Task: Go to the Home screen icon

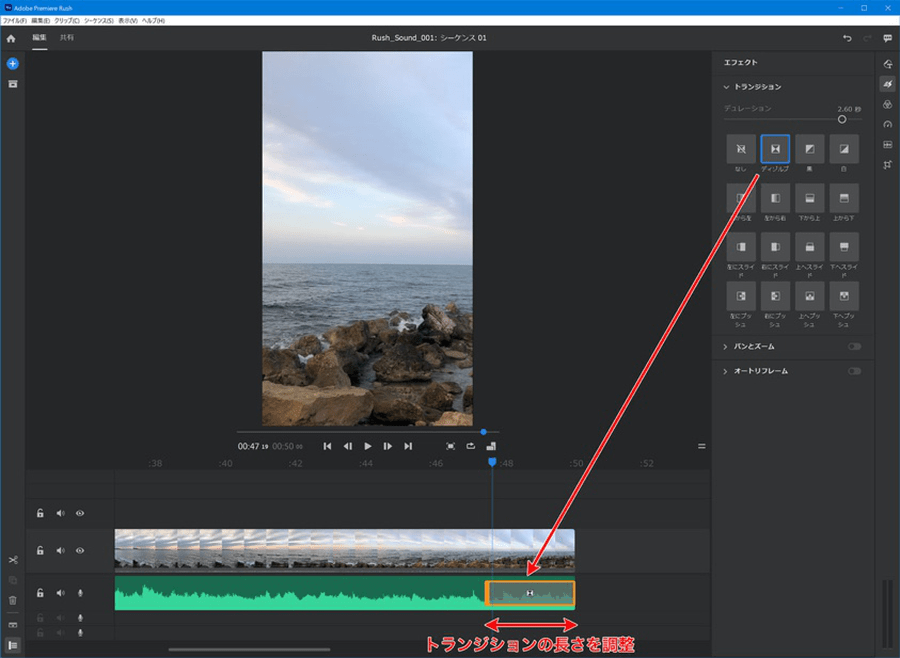Action: pyautogui.click(x=11, y=38)
